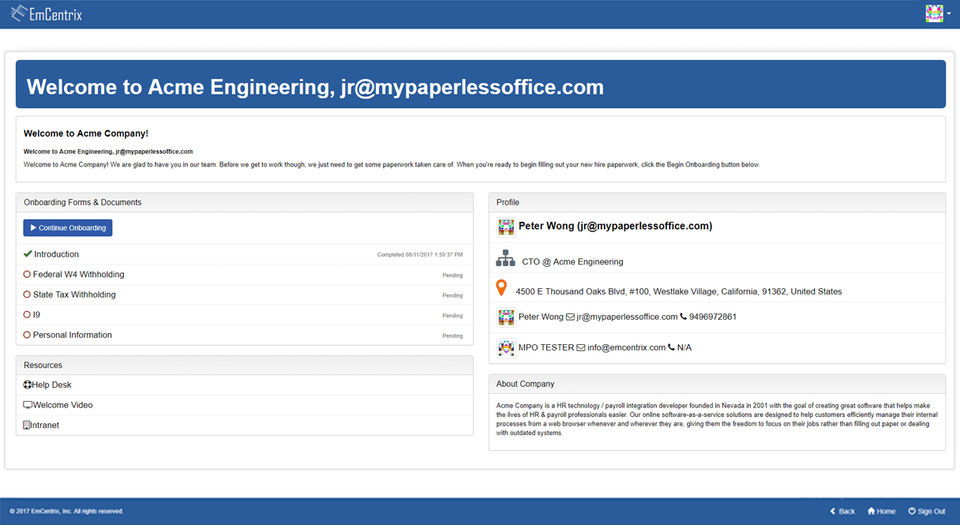960x525 pixels.
Task: Click the orange location pin icon
Action: [x=501, y=288]
